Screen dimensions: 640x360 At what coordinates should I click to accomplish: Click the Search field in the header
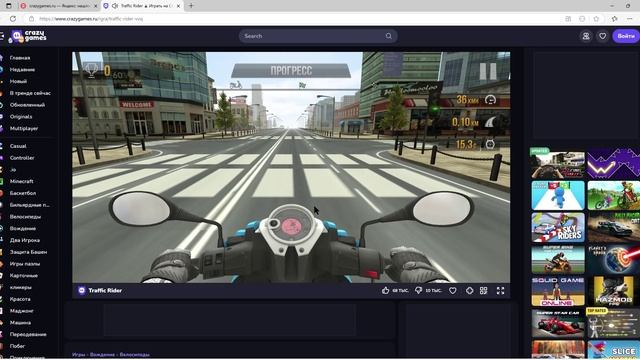click(x=318, y=36)
